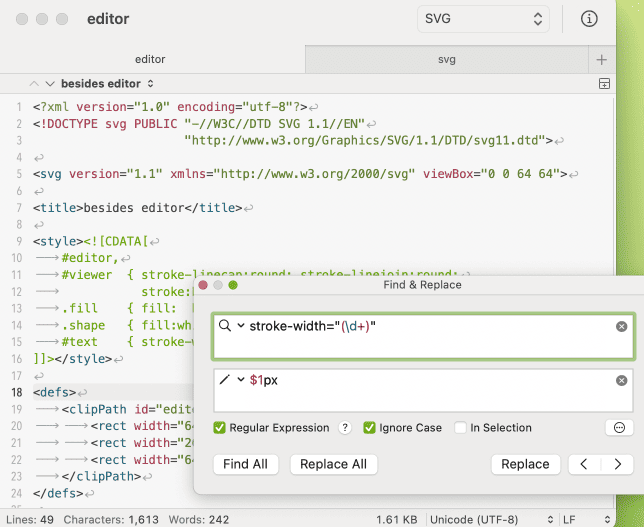This screenshot has width=644, height=527.
Task: Find next match arrow
Action: (x=617, y=464)
